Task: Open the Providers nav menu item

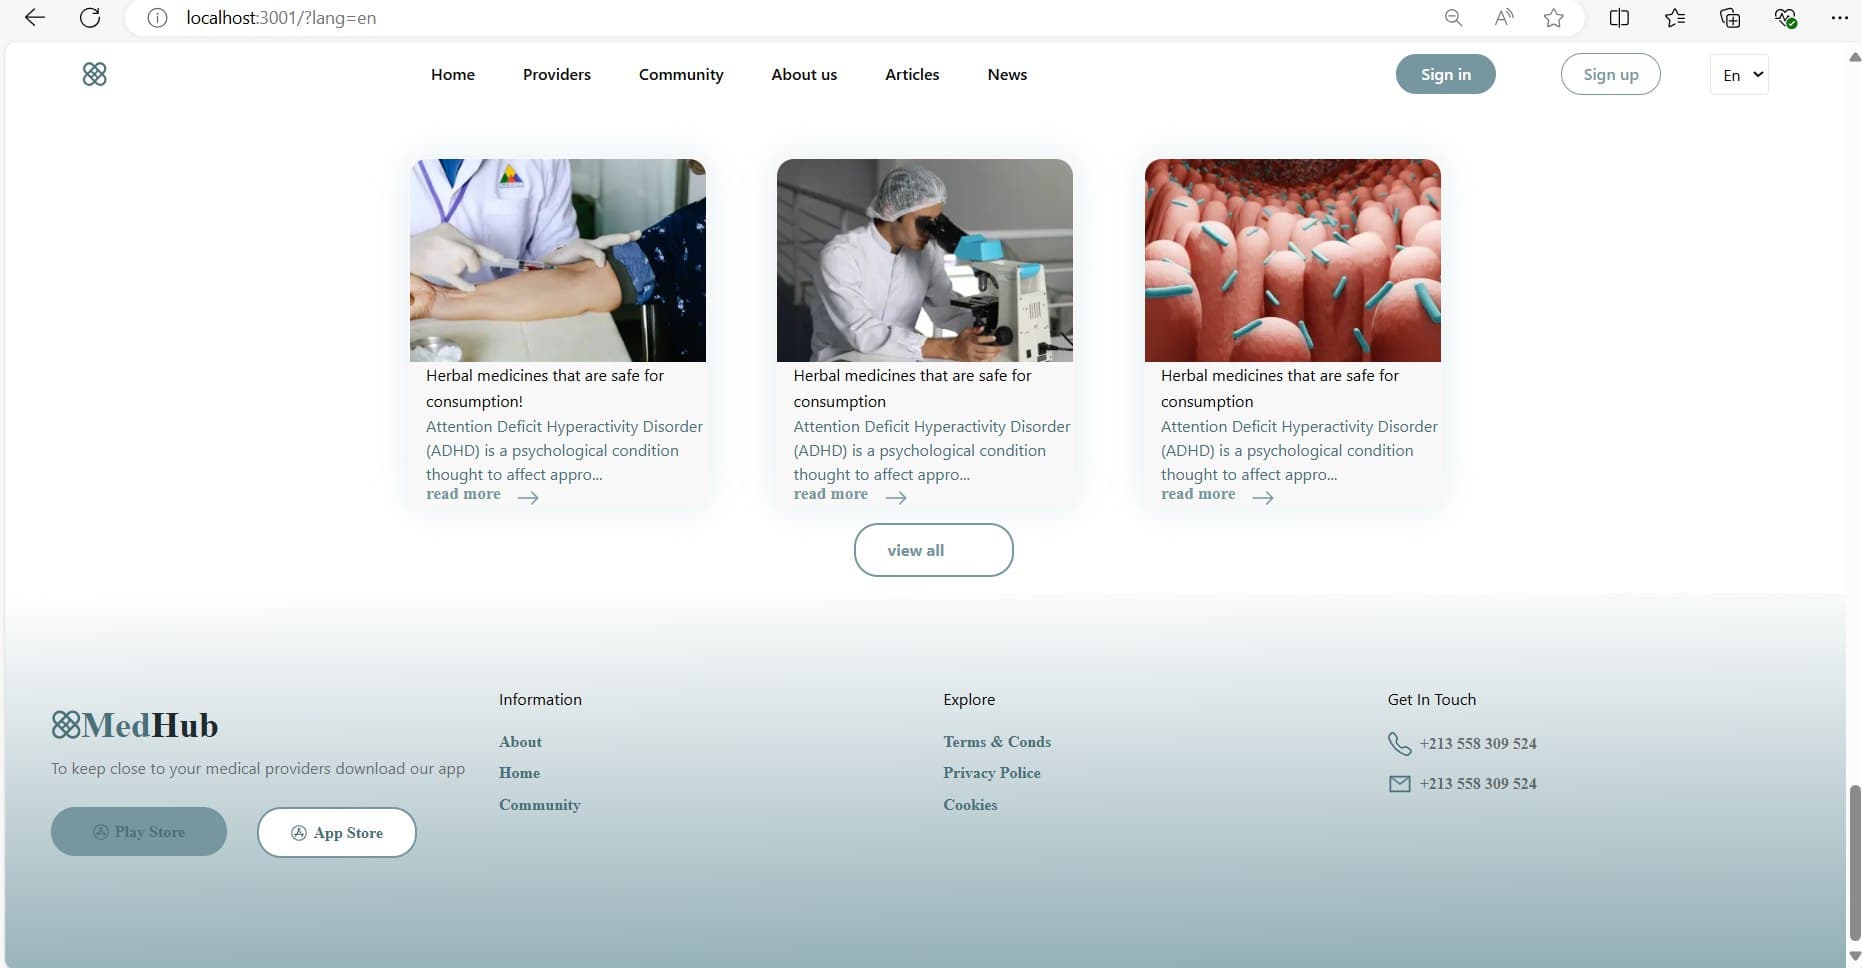Action: click(556, 75)
